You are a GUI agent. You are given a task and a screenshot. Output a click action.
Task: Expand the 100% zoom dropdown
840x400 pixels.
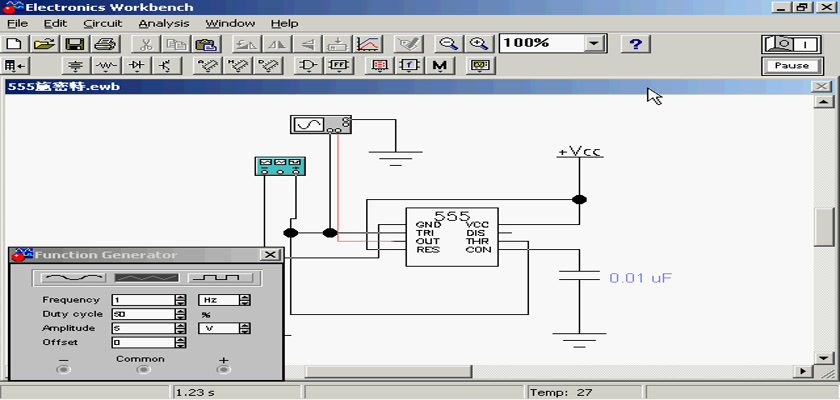(x=594, y=43)
